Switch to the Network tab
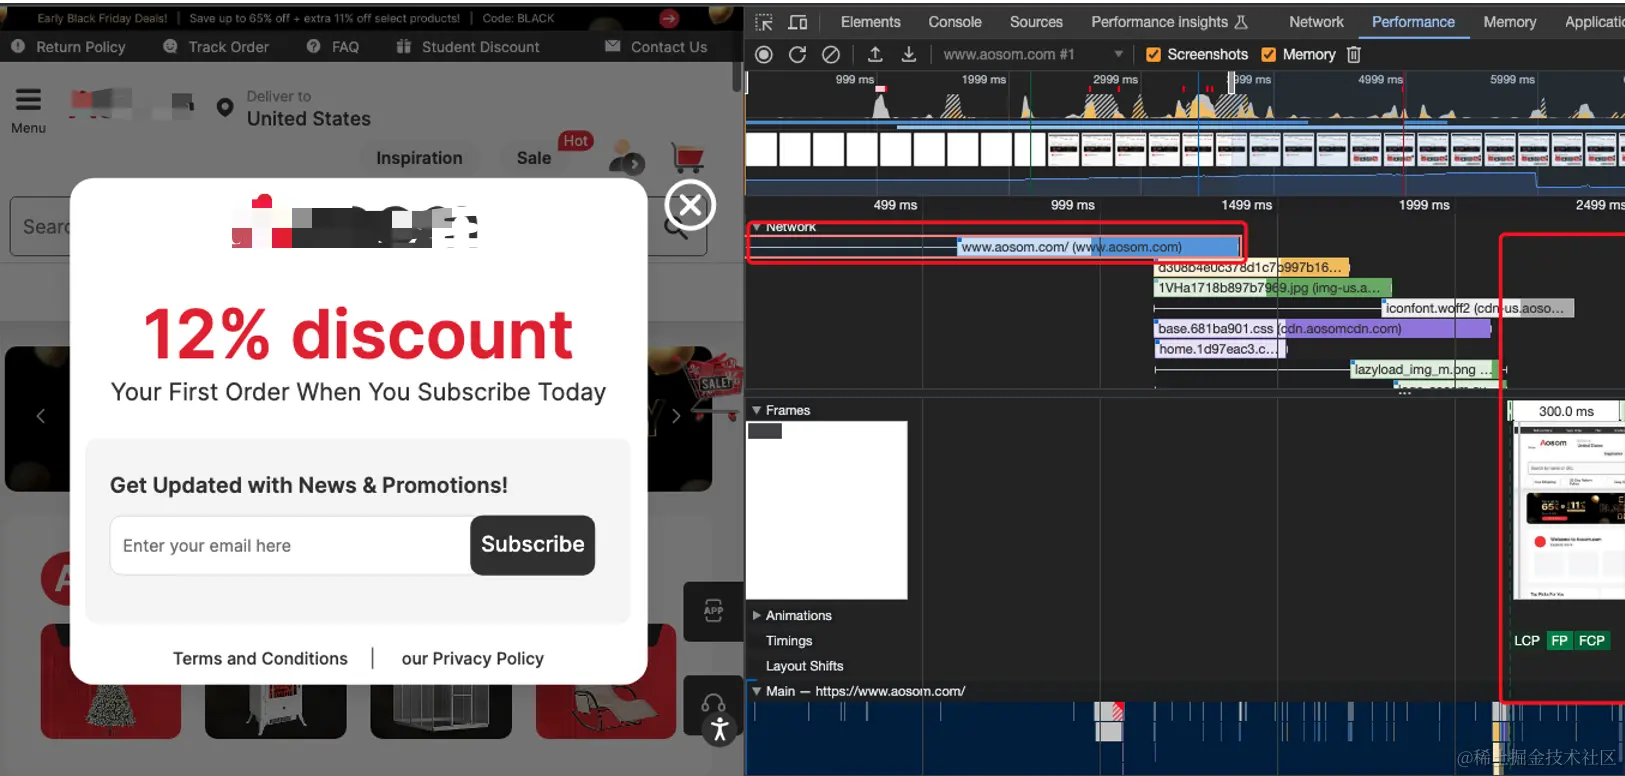The image size is (1625, 776). pos(1316,22)
